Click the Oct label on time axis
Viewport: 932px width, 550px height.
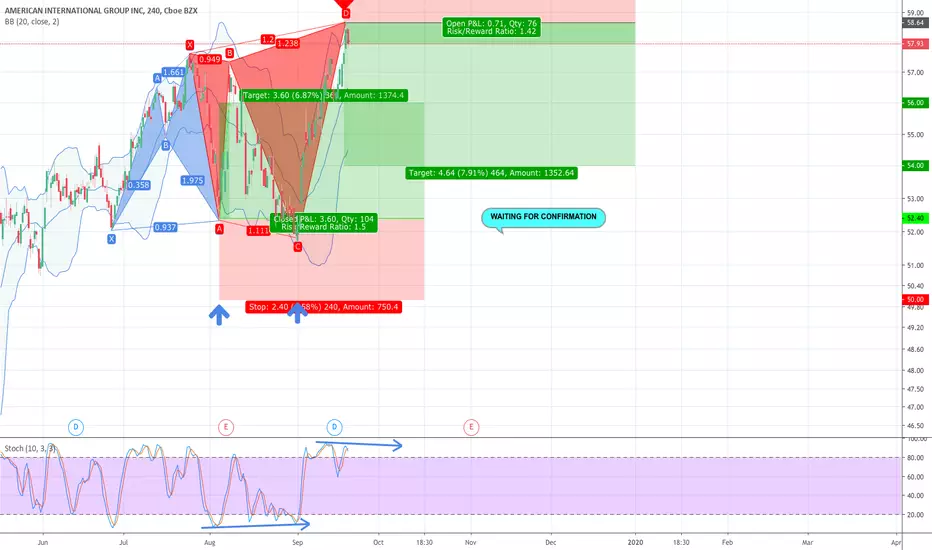pos(378,542)
